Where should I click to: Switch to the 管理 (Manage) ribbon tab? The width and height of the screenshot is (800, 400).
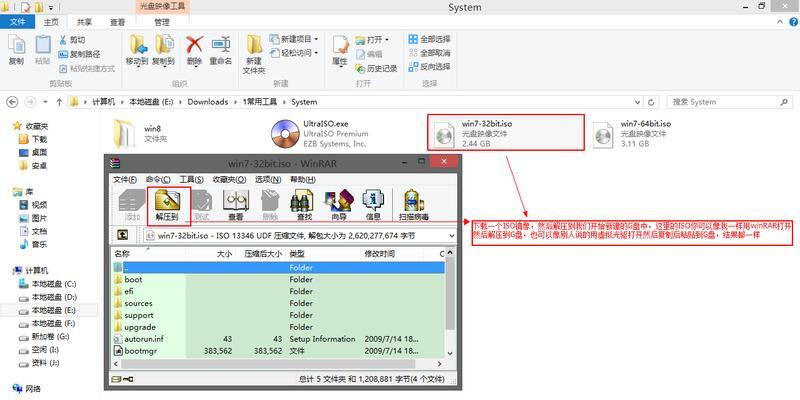(x=162, y=22)
